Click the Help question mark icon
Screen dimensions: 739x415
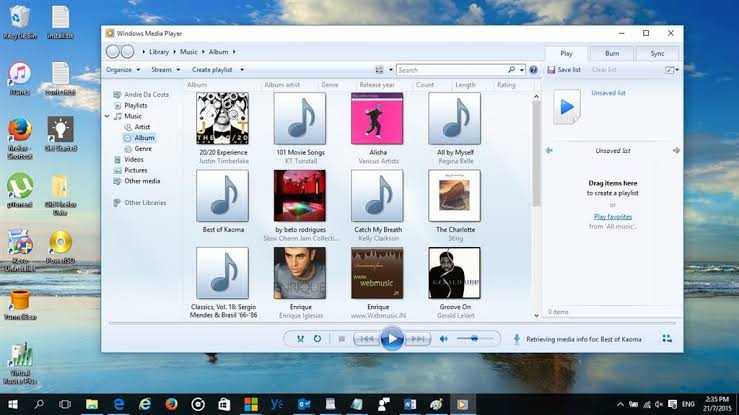534,70
